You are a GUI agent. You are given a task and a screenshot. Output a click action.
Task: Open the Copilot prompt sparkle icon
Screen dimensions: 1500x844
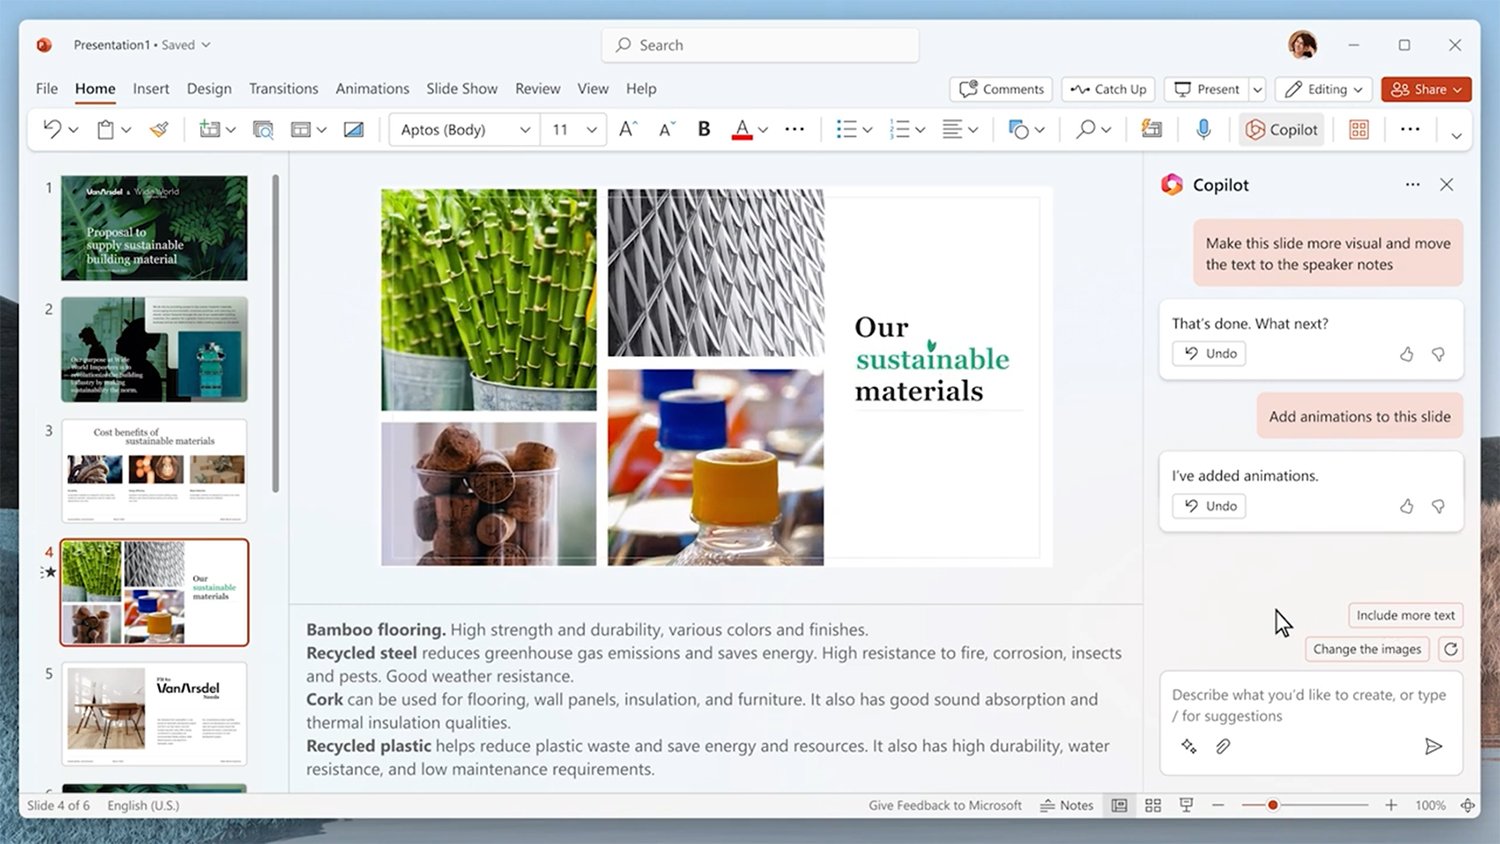[1188, 746]
